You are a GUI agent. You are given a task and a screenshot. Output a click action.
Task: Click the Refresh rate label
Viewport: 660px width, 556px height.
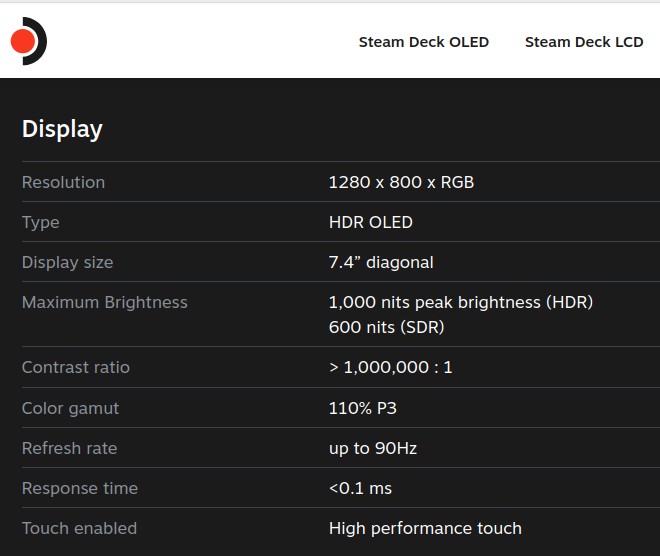pyautogui.click(x=69, y=448)
